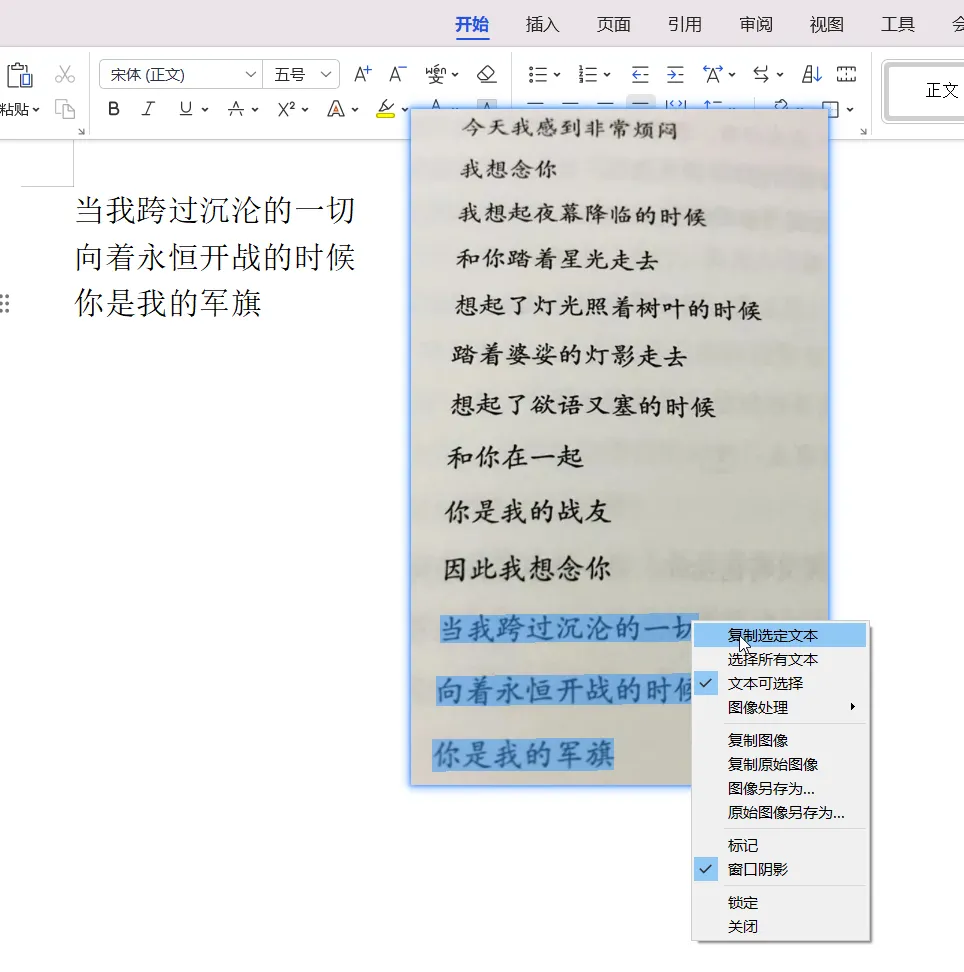The height and width of the screenshot is (972, 964).
Task: Click the cut scissors icon
Action: 65,74
